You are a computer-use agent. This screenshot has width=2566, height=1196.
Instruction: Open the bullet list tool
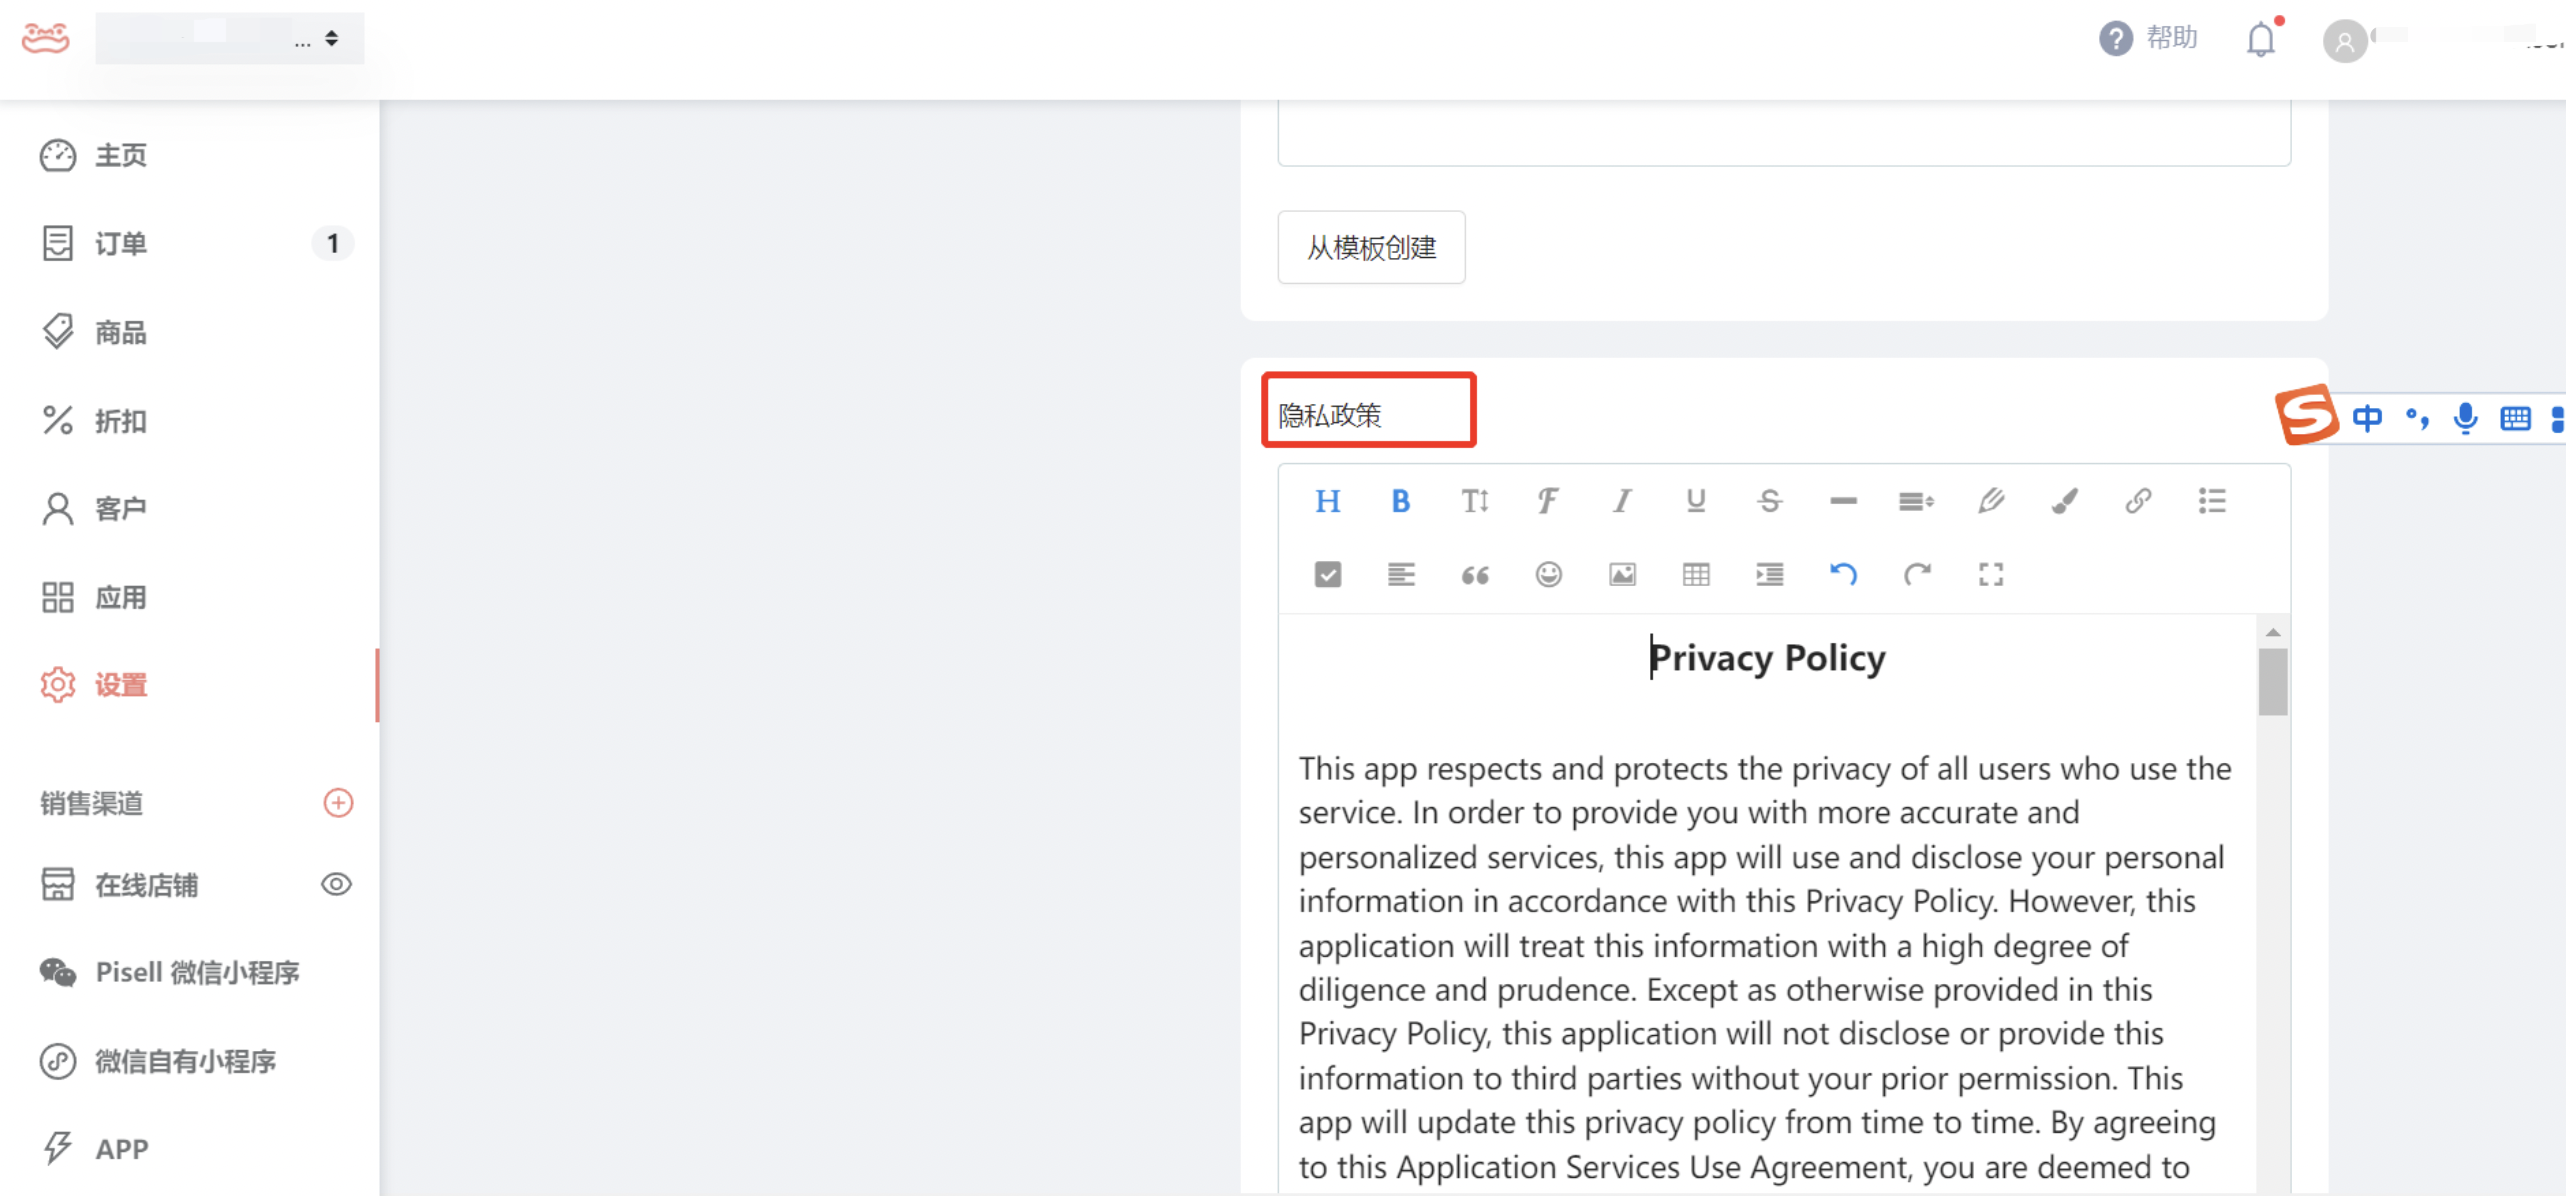click(2212, 501)
